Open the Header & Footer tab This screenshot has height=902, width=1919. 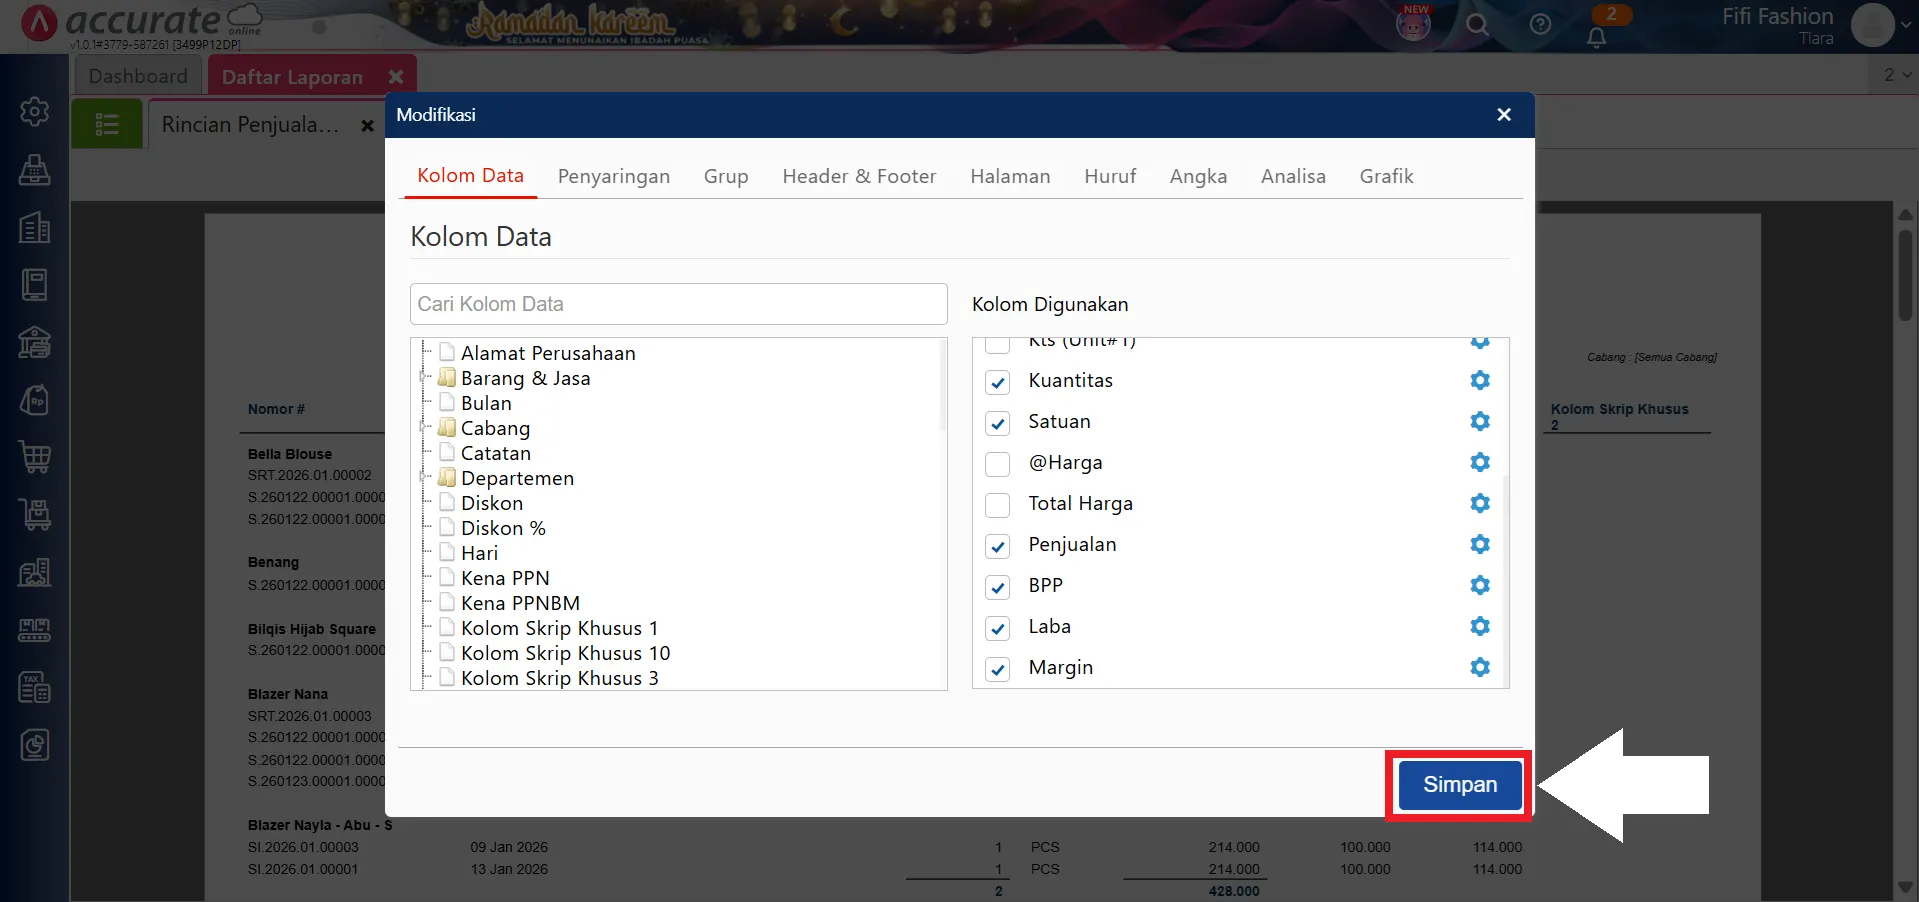[x=859, y=177]
